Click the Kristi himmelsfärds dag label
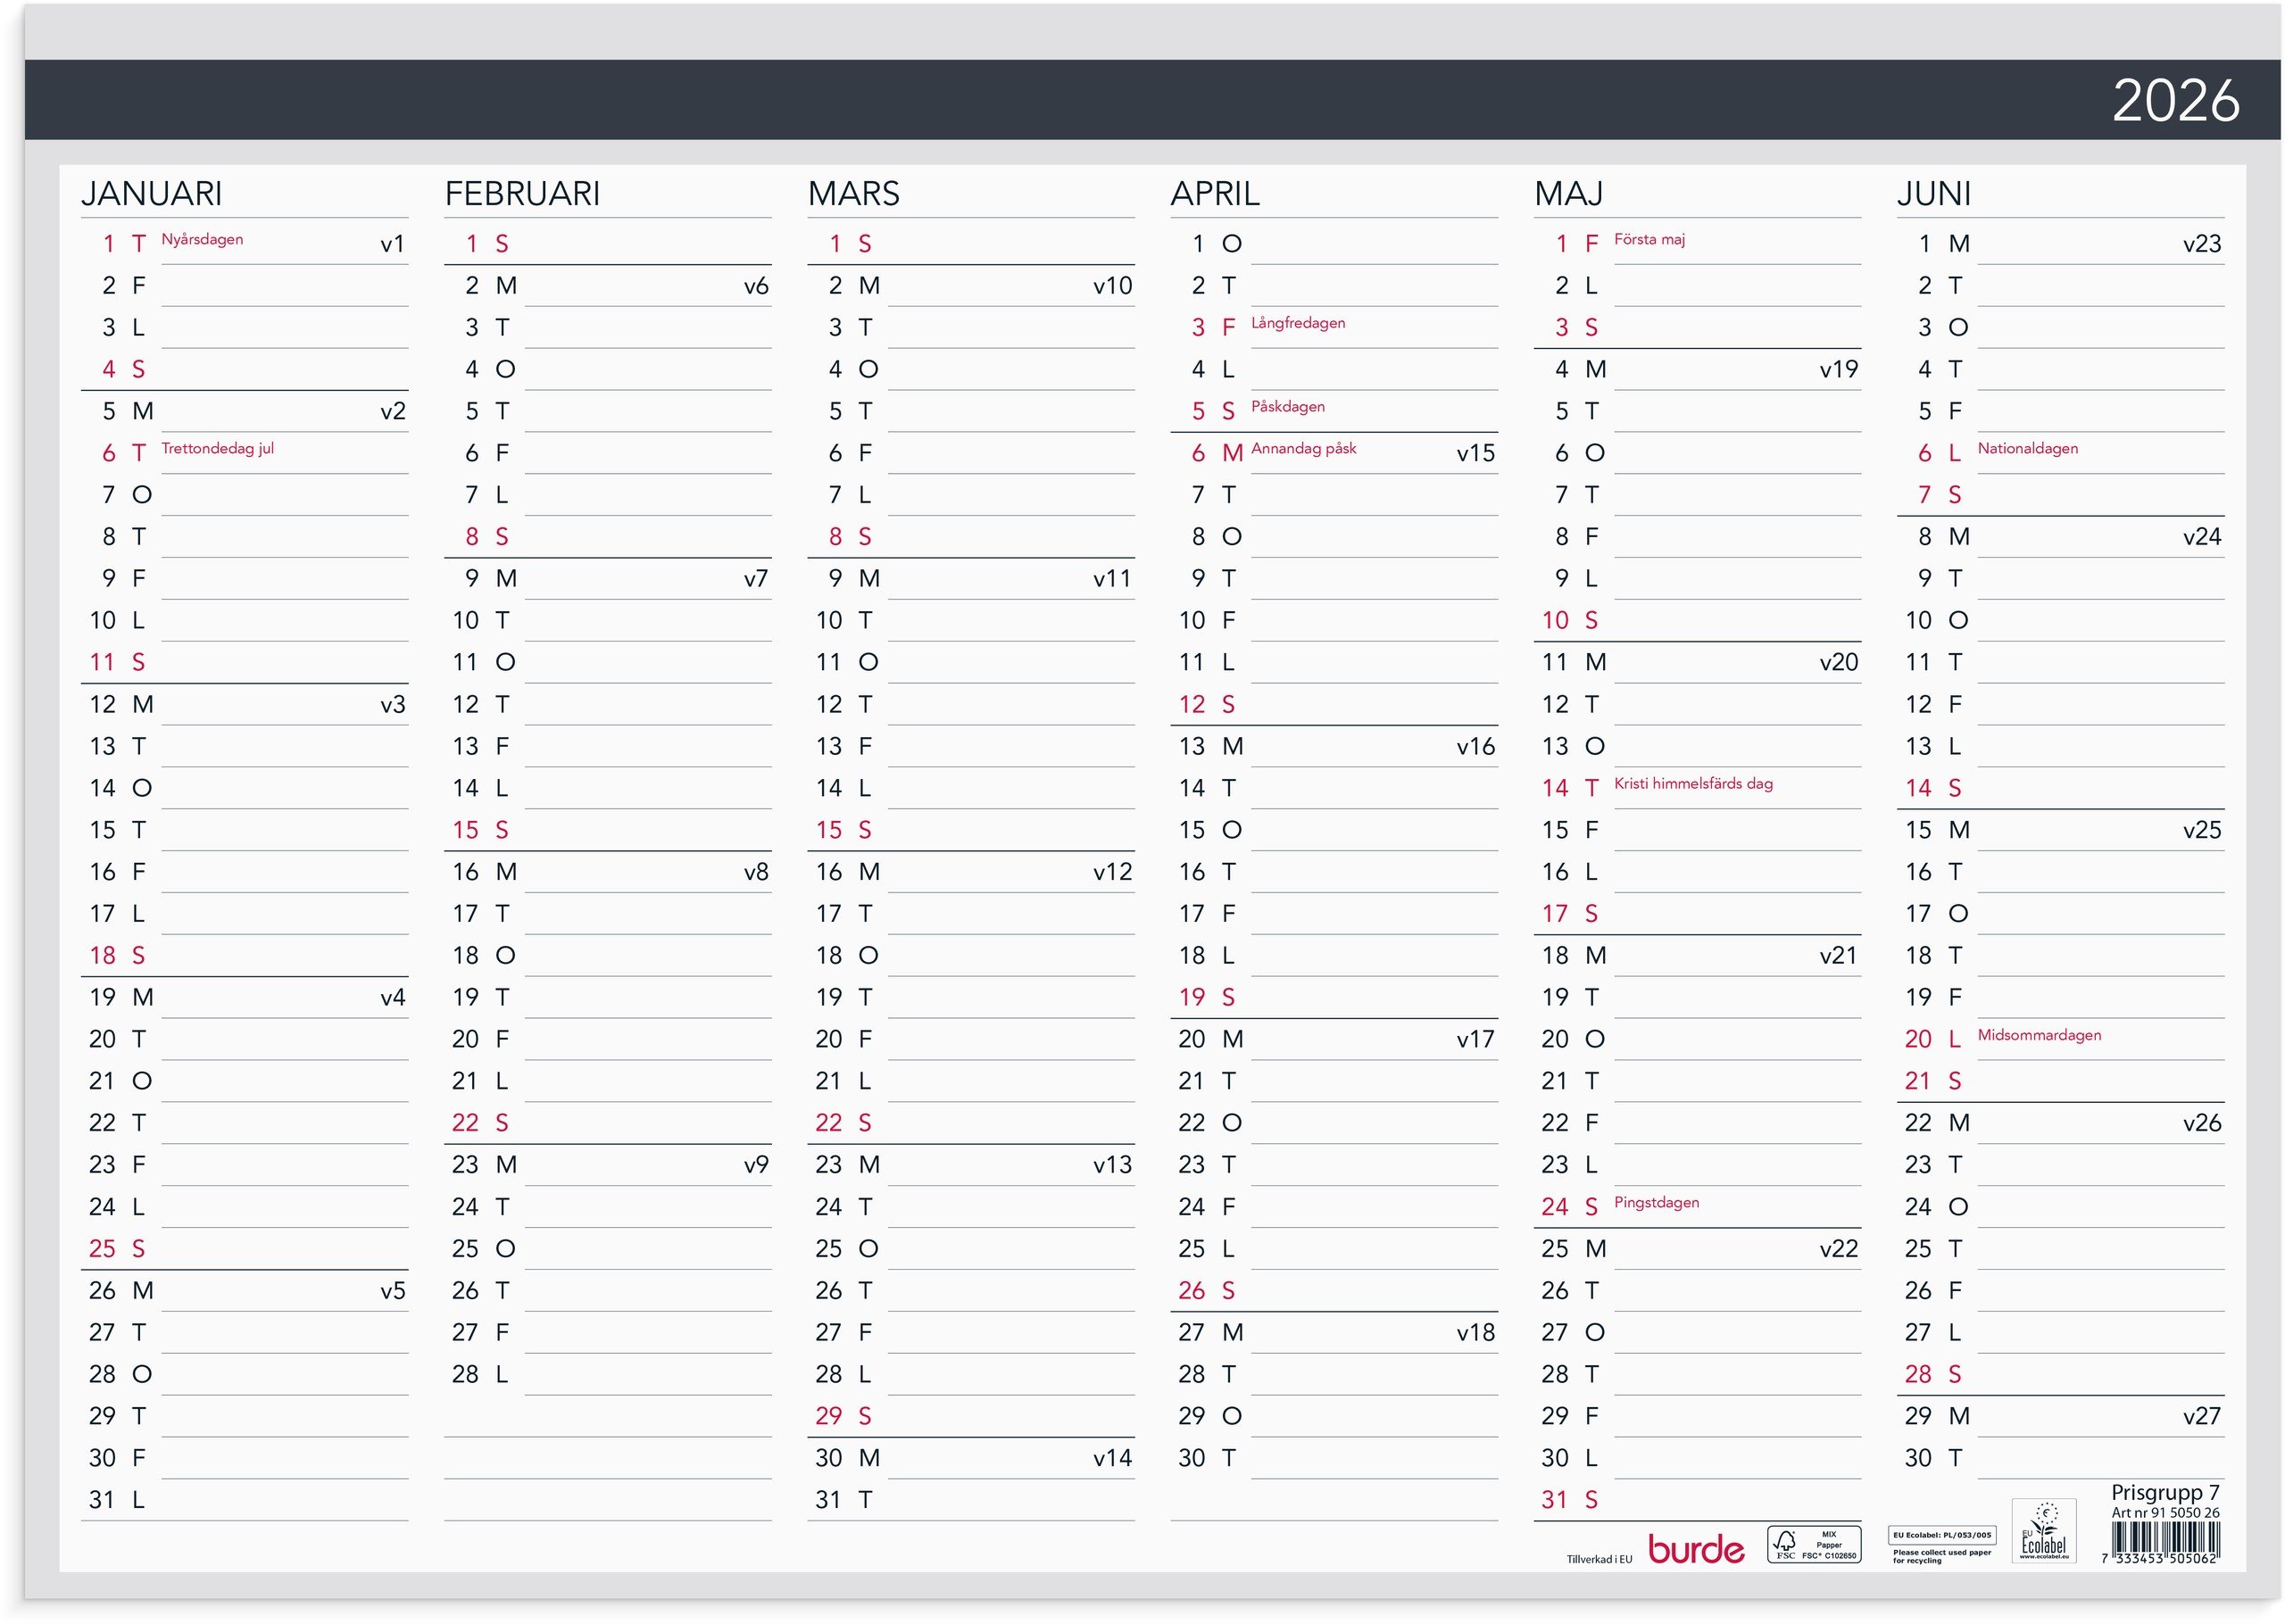This screenshot has width=2285, height=1624. click(x=1692, y=783)
